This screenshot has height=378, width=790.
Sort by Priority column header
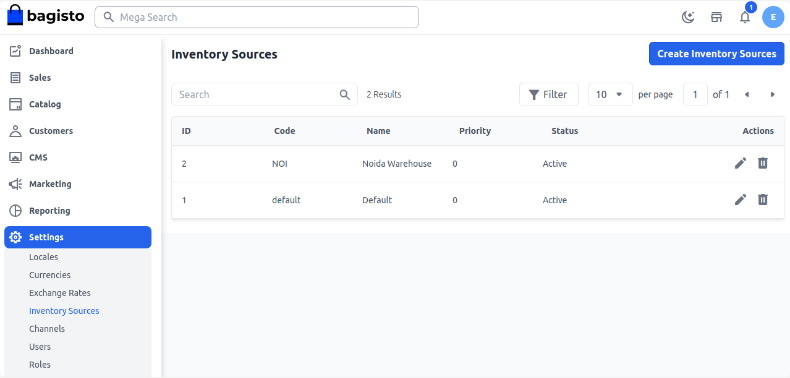475,131
